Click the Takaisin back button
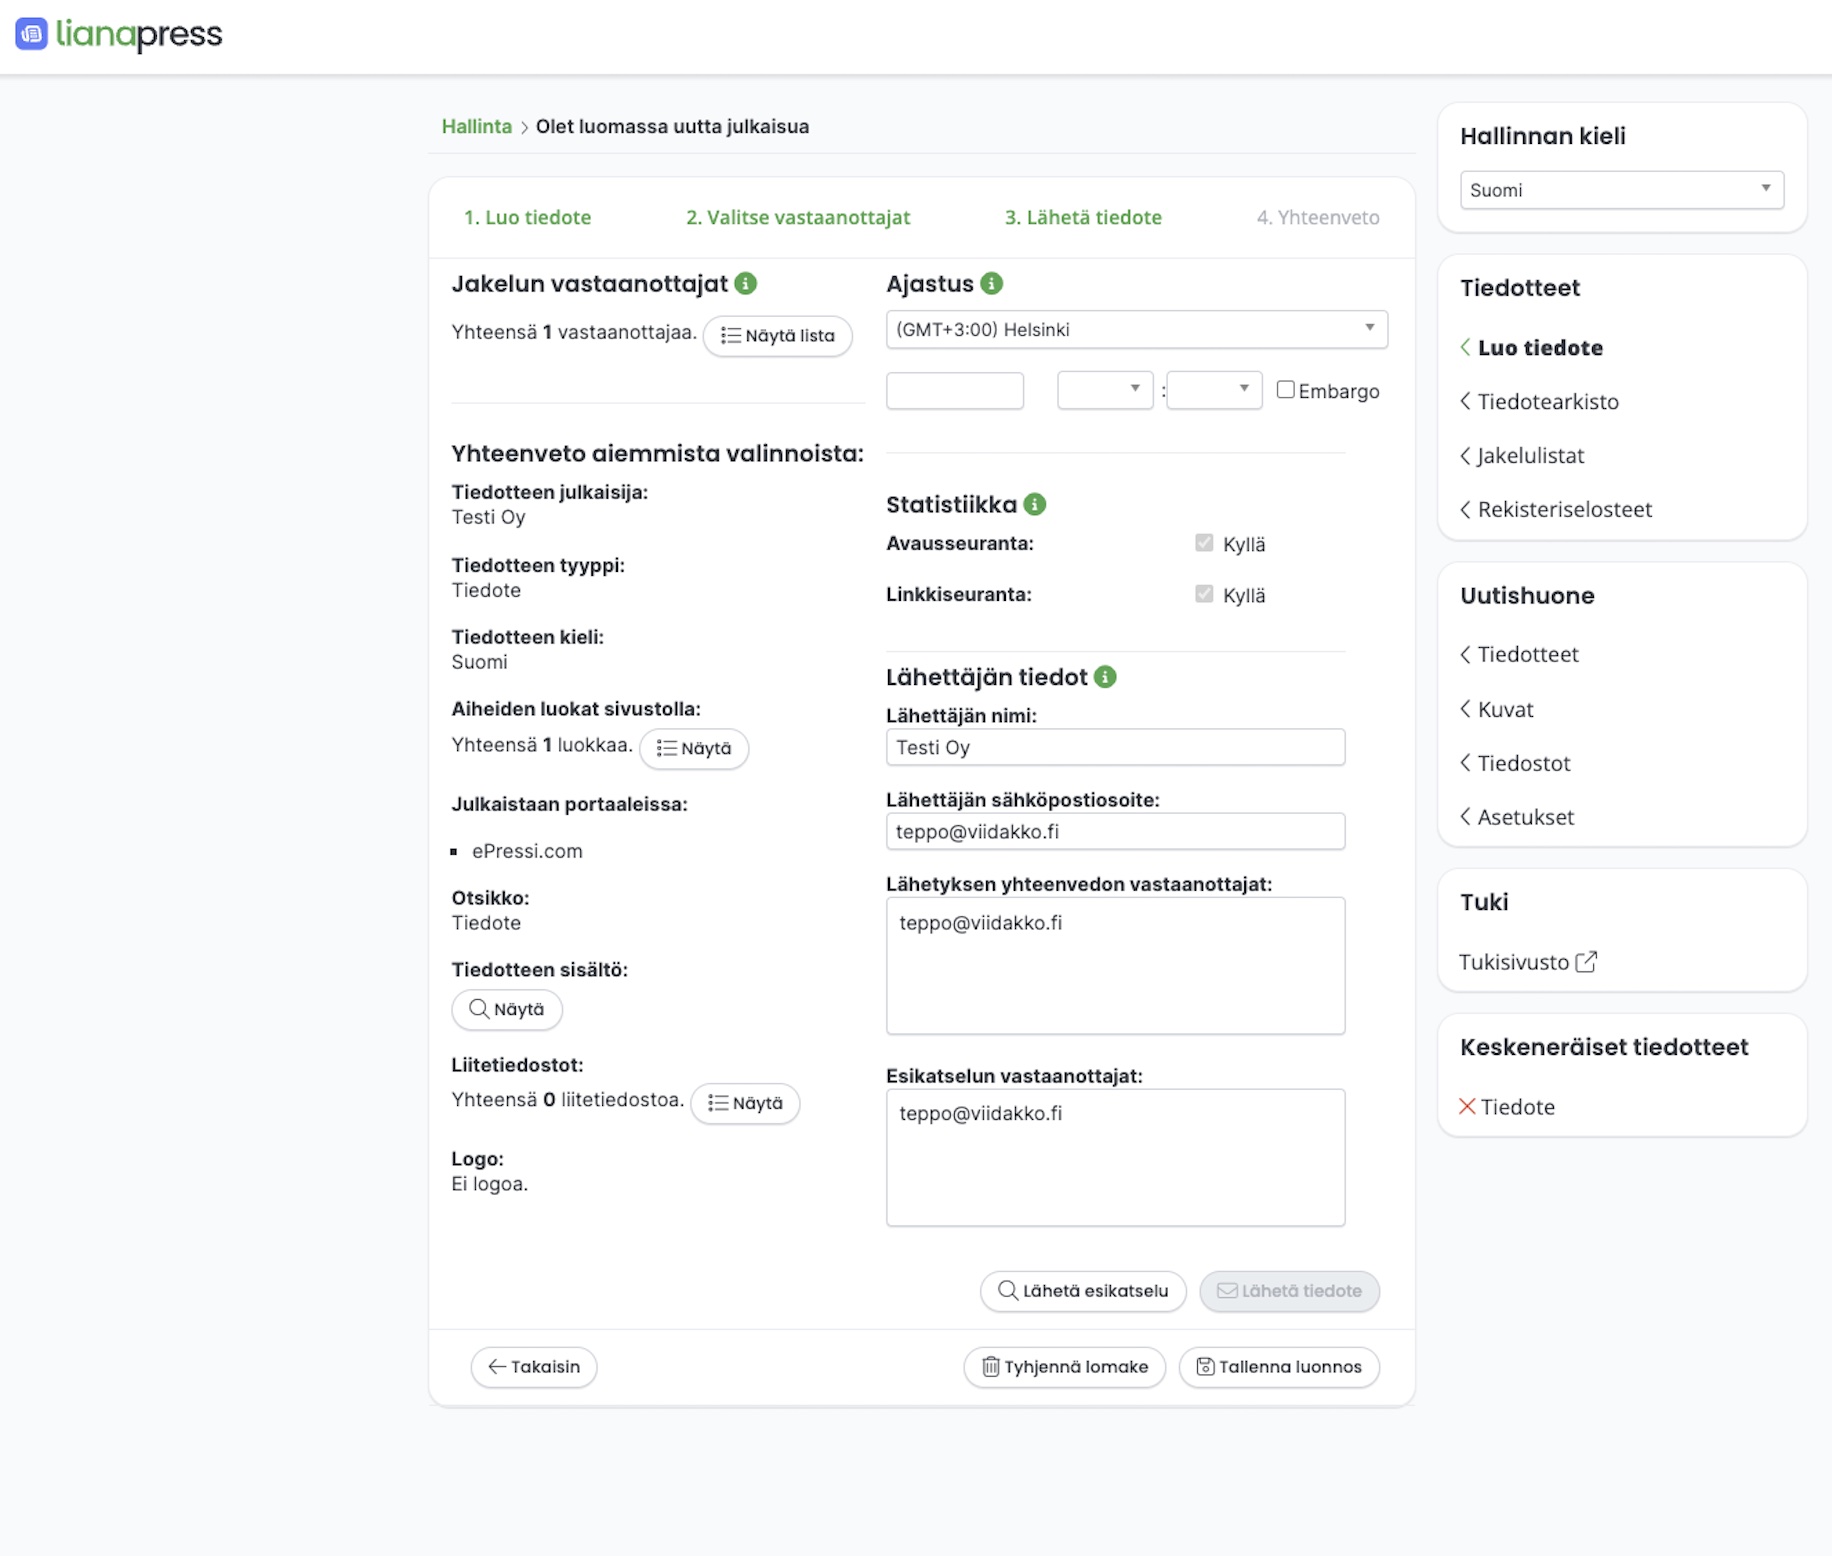 534,1367
